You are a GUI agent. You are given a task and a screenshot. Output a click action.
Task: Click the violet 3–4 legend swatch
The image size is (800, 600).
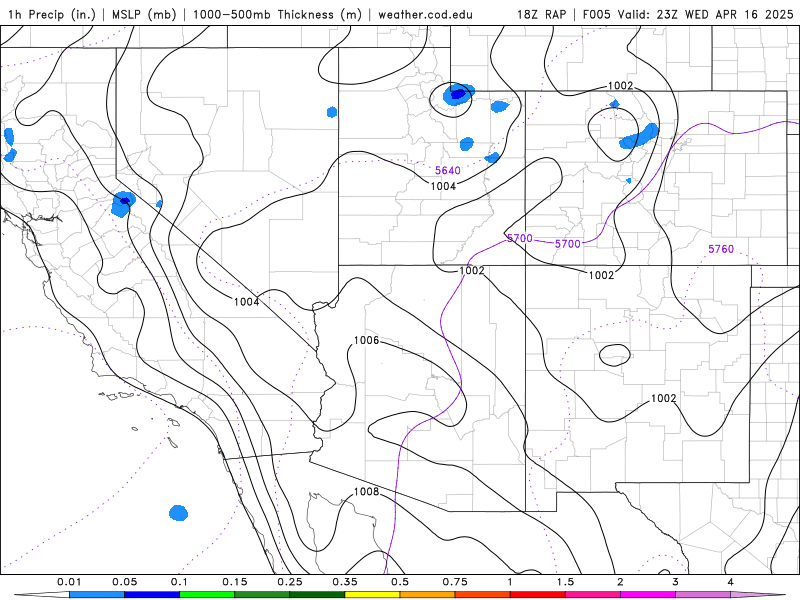pyautogui.click(x=703, y=595)
